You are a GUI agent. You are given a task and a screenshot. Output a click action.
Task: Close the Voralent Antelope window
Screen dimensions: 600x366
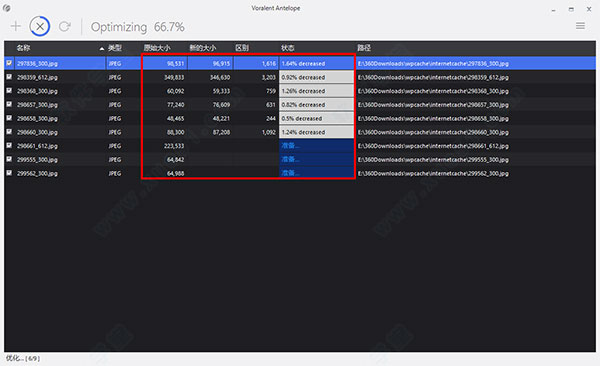point(589,9)
